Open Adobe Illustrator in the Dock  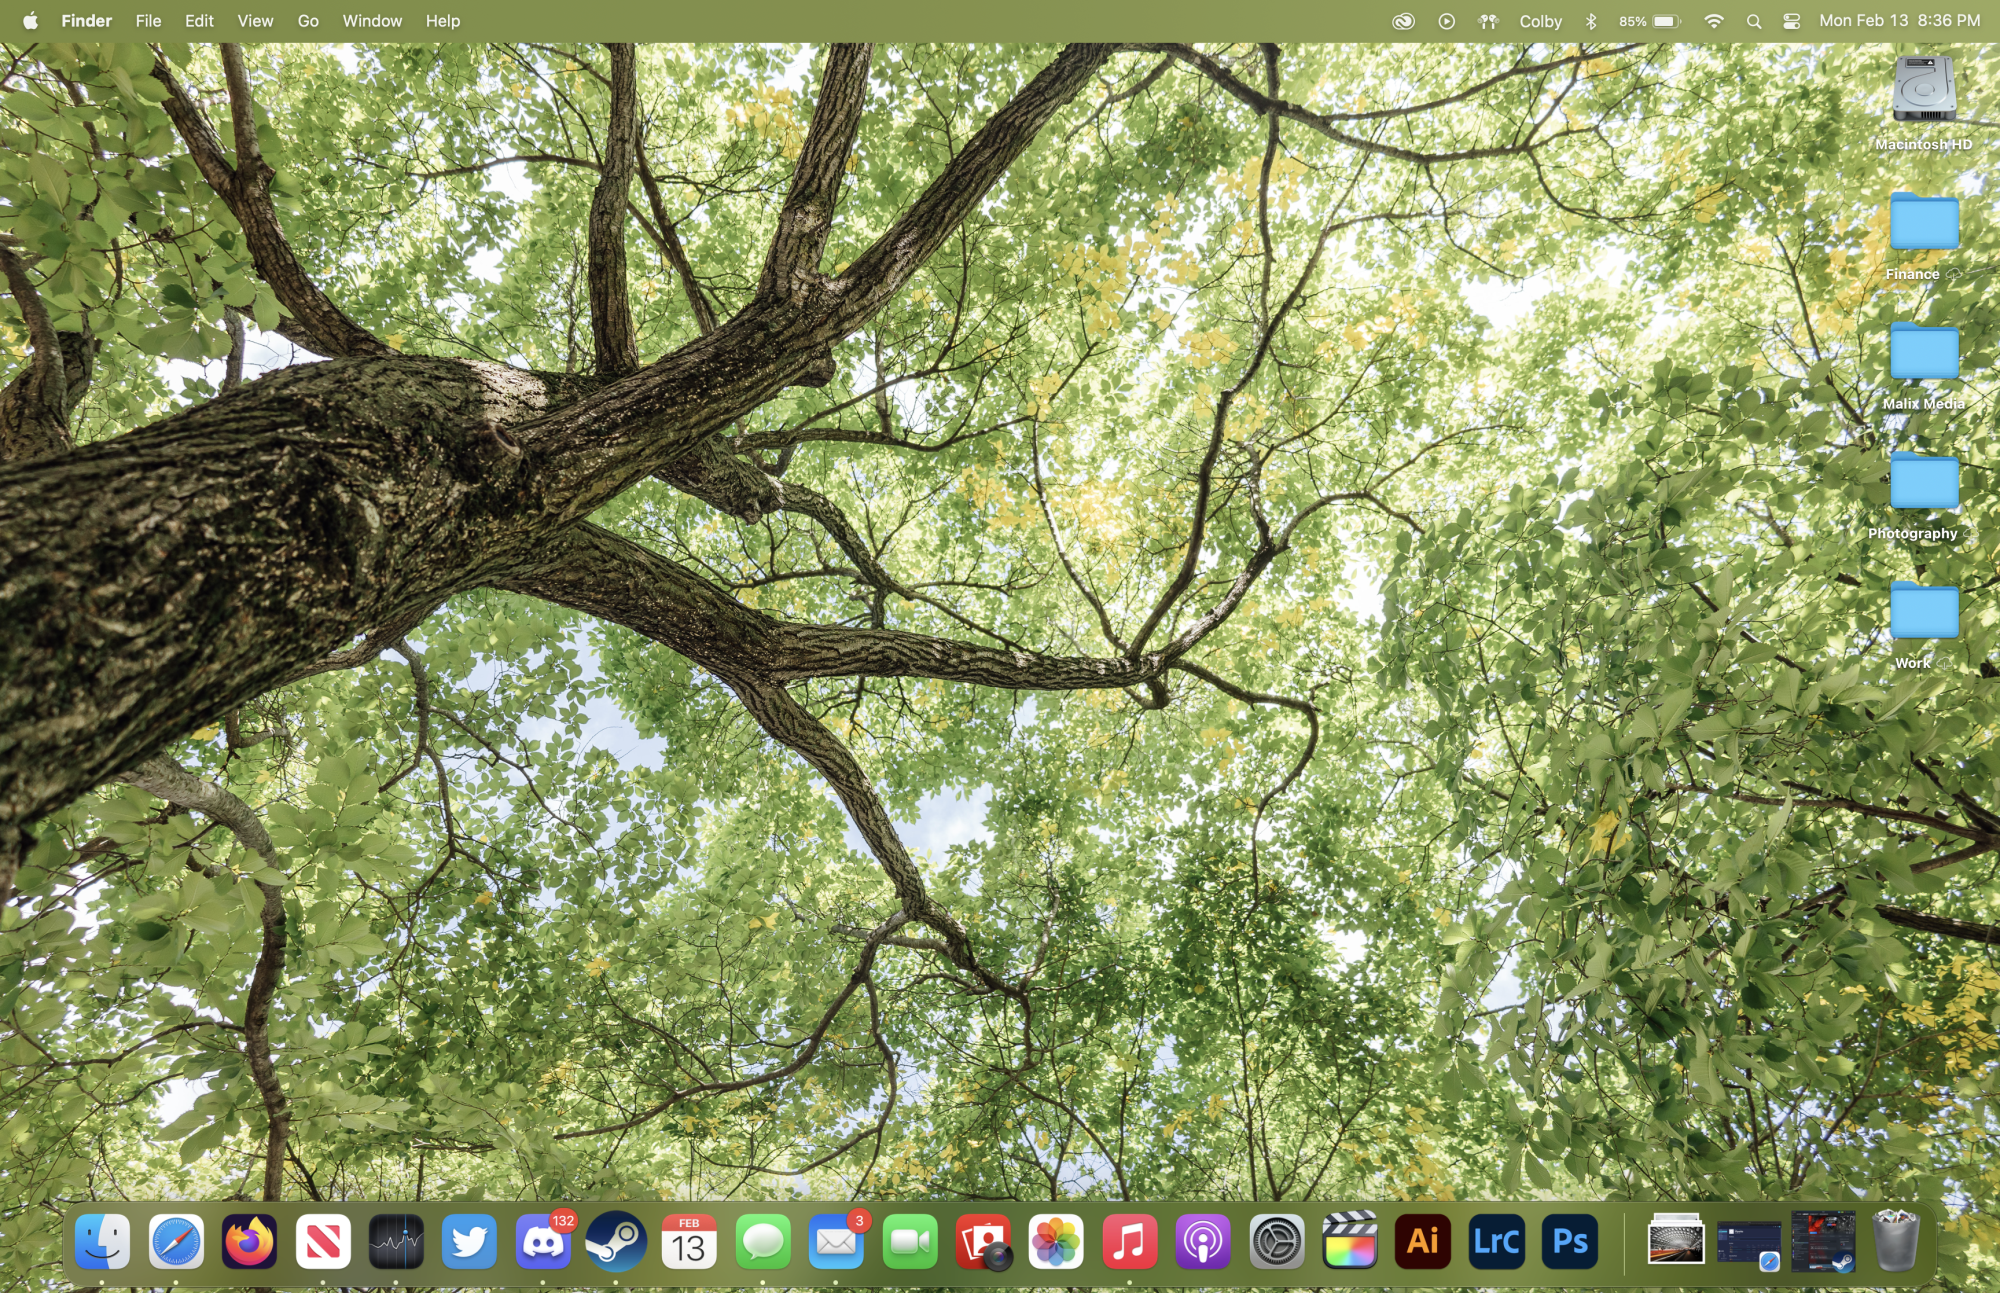[1423, 1243]
